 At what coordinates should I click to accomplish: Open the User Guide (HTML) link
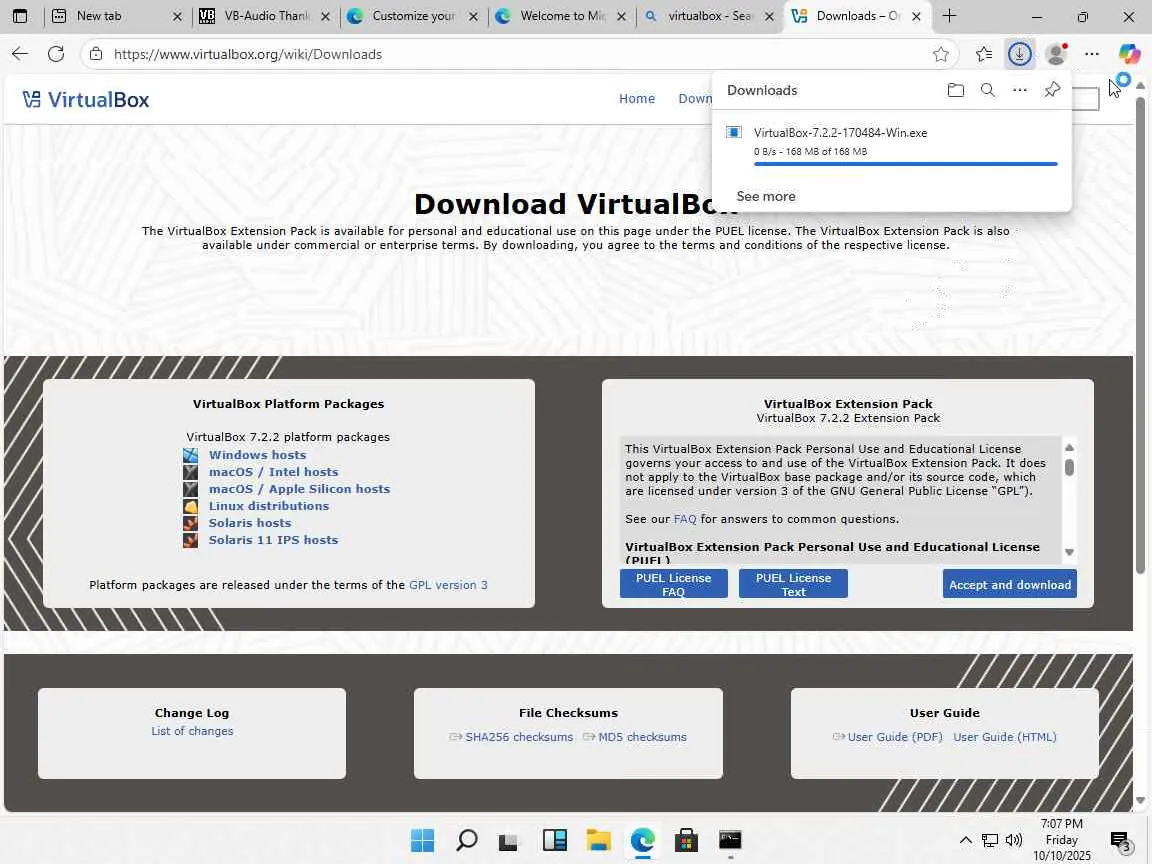[1004, 737]
